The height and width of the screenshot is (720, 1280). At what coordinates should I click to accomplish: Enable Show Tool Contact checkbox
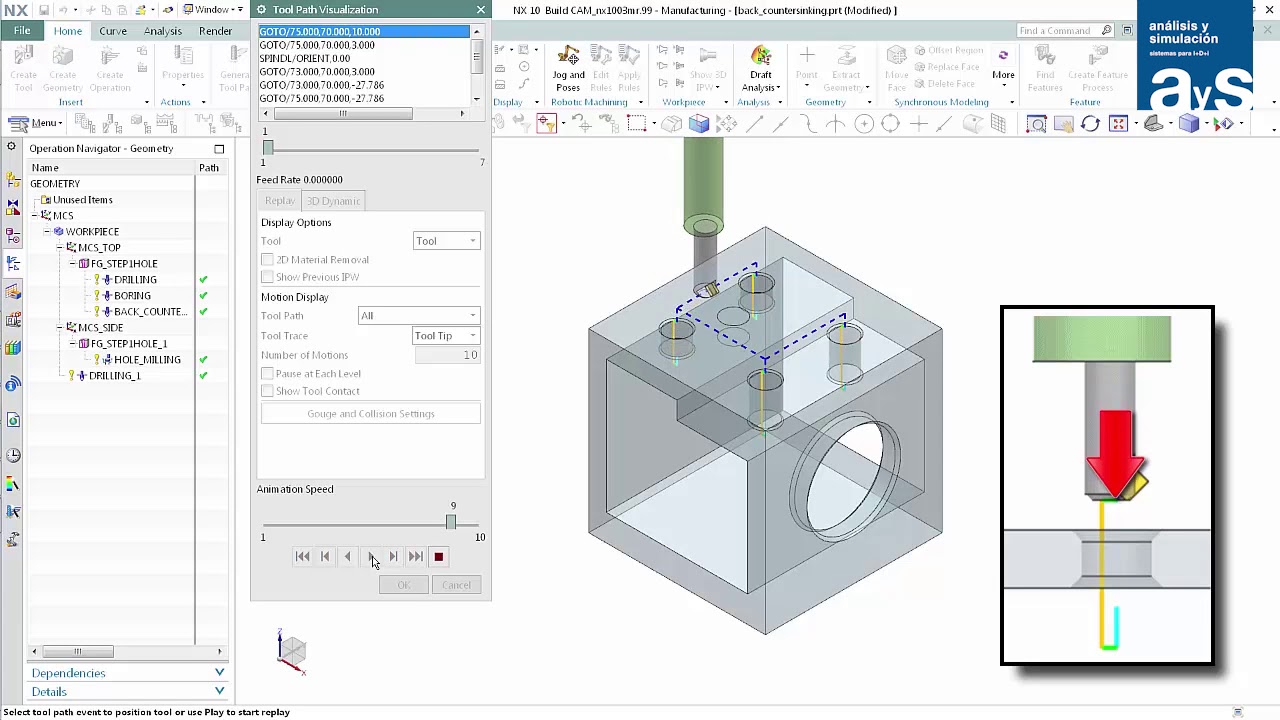(267, 391)
